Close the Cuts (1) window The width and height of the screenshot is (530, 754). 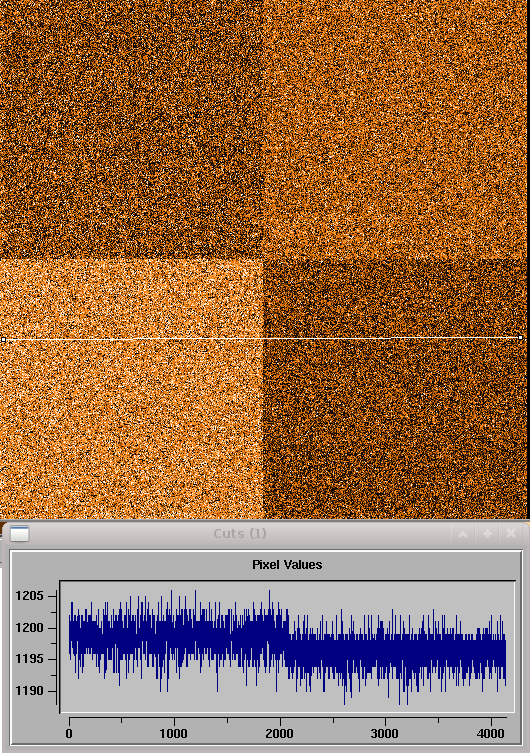pos(511,534)
